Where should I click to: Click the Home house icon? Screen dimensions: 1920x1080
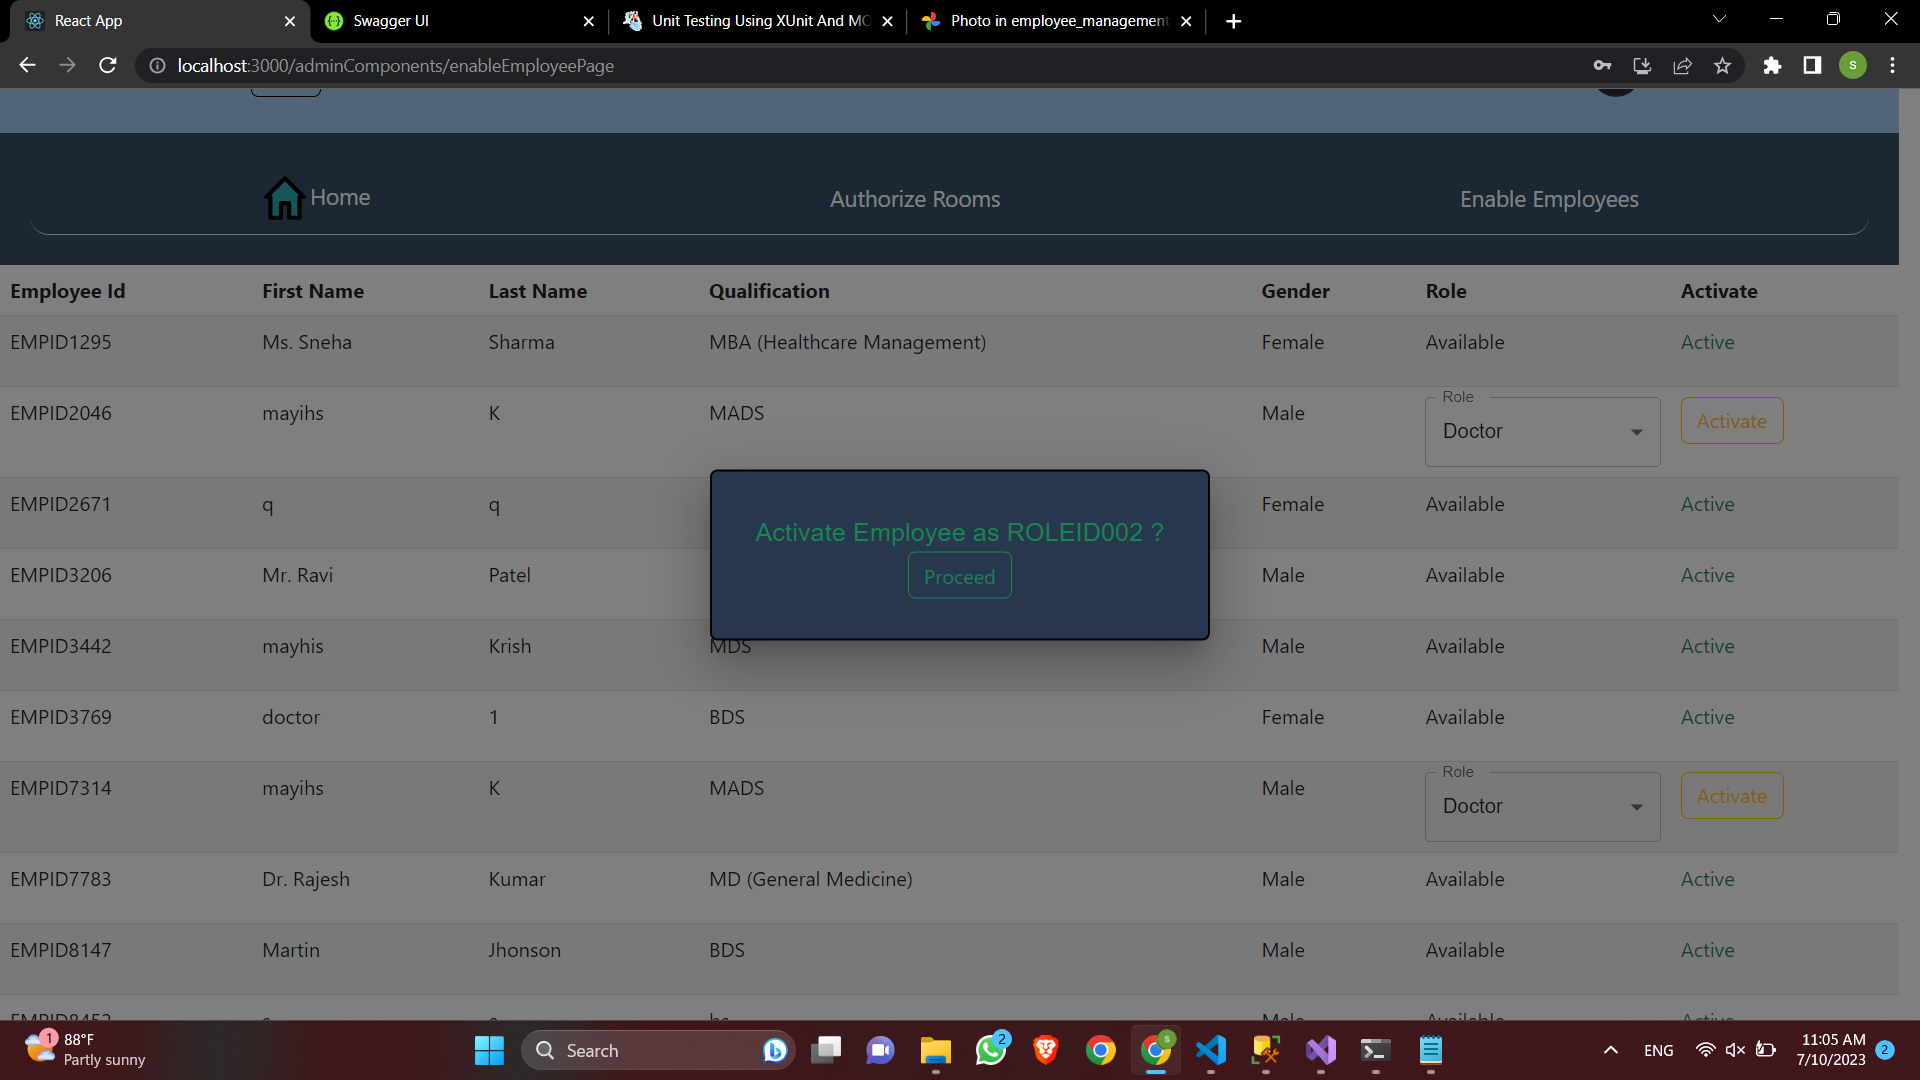click(284, 198)
